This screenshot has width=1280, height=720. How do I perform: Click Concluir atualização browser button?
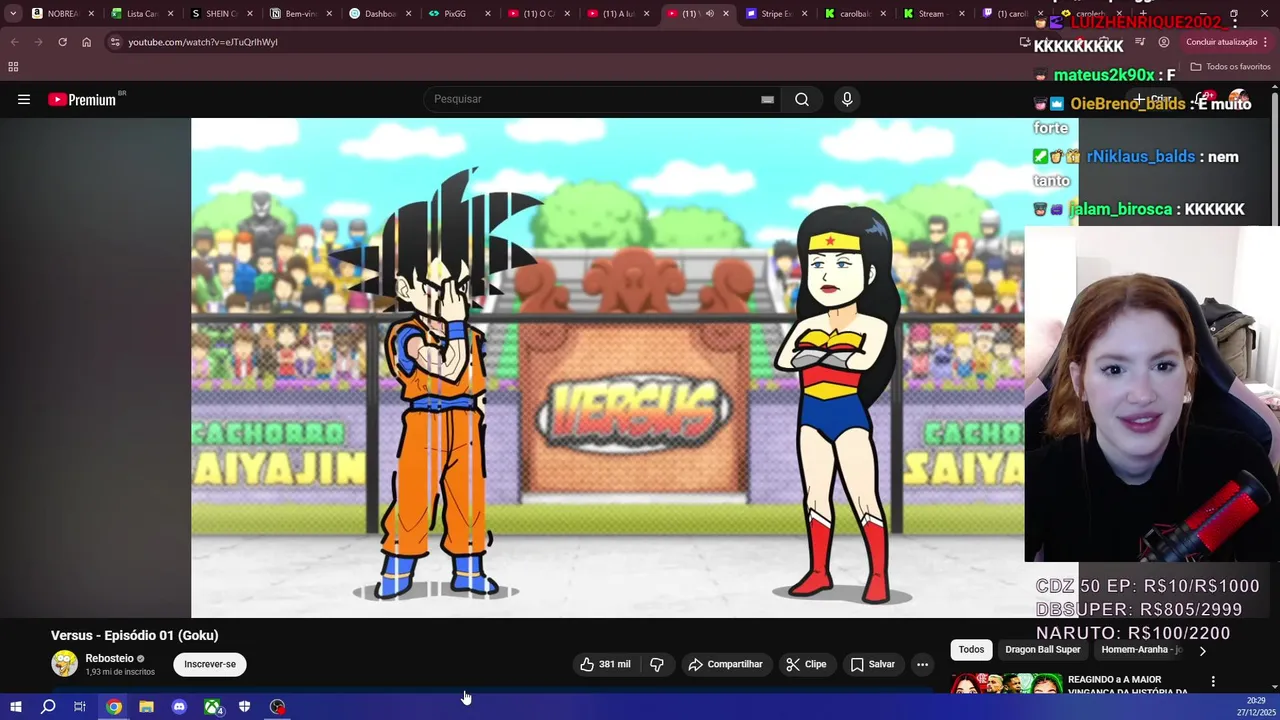(1228, 42)
